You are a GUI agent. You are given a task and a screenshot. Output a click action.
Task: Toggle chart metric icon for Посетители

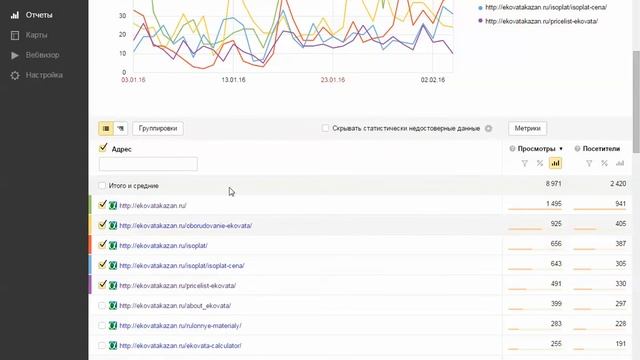pos(620,164)
